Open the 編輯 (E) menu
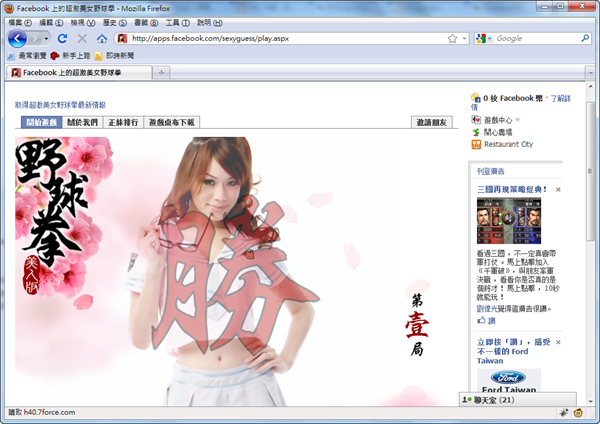 point(51,23)
